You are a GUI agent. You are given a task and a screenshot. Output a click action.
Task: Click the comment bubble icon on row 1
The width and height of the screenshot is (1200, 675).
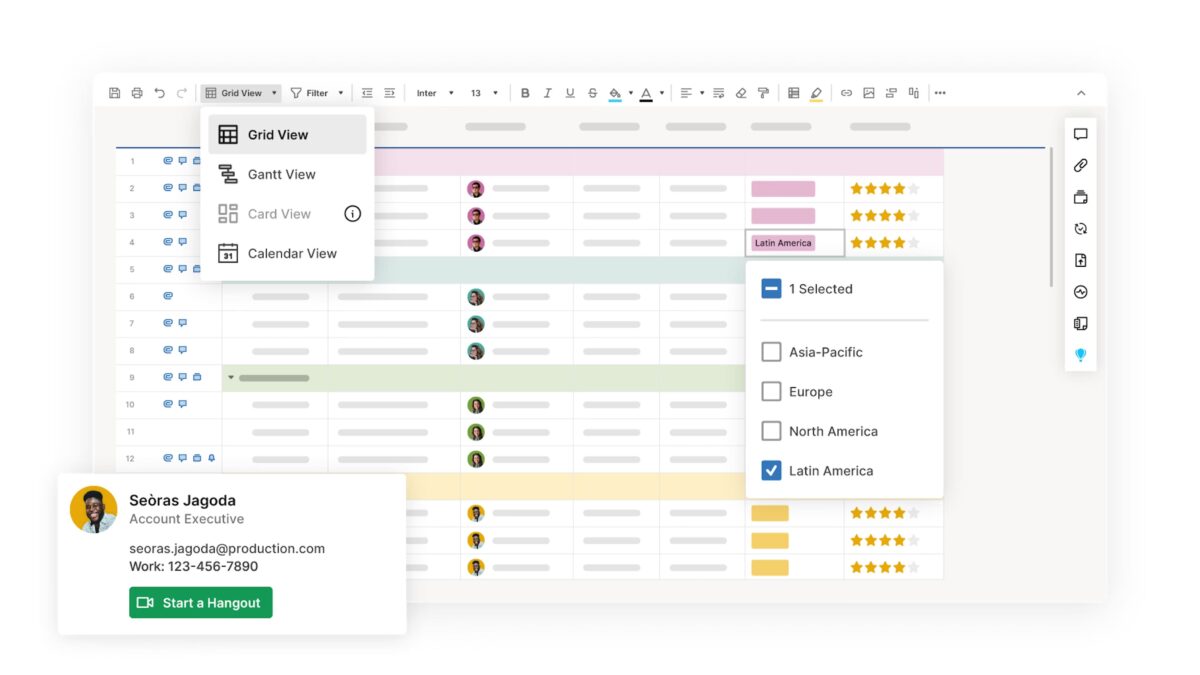[x=183, y=159]
